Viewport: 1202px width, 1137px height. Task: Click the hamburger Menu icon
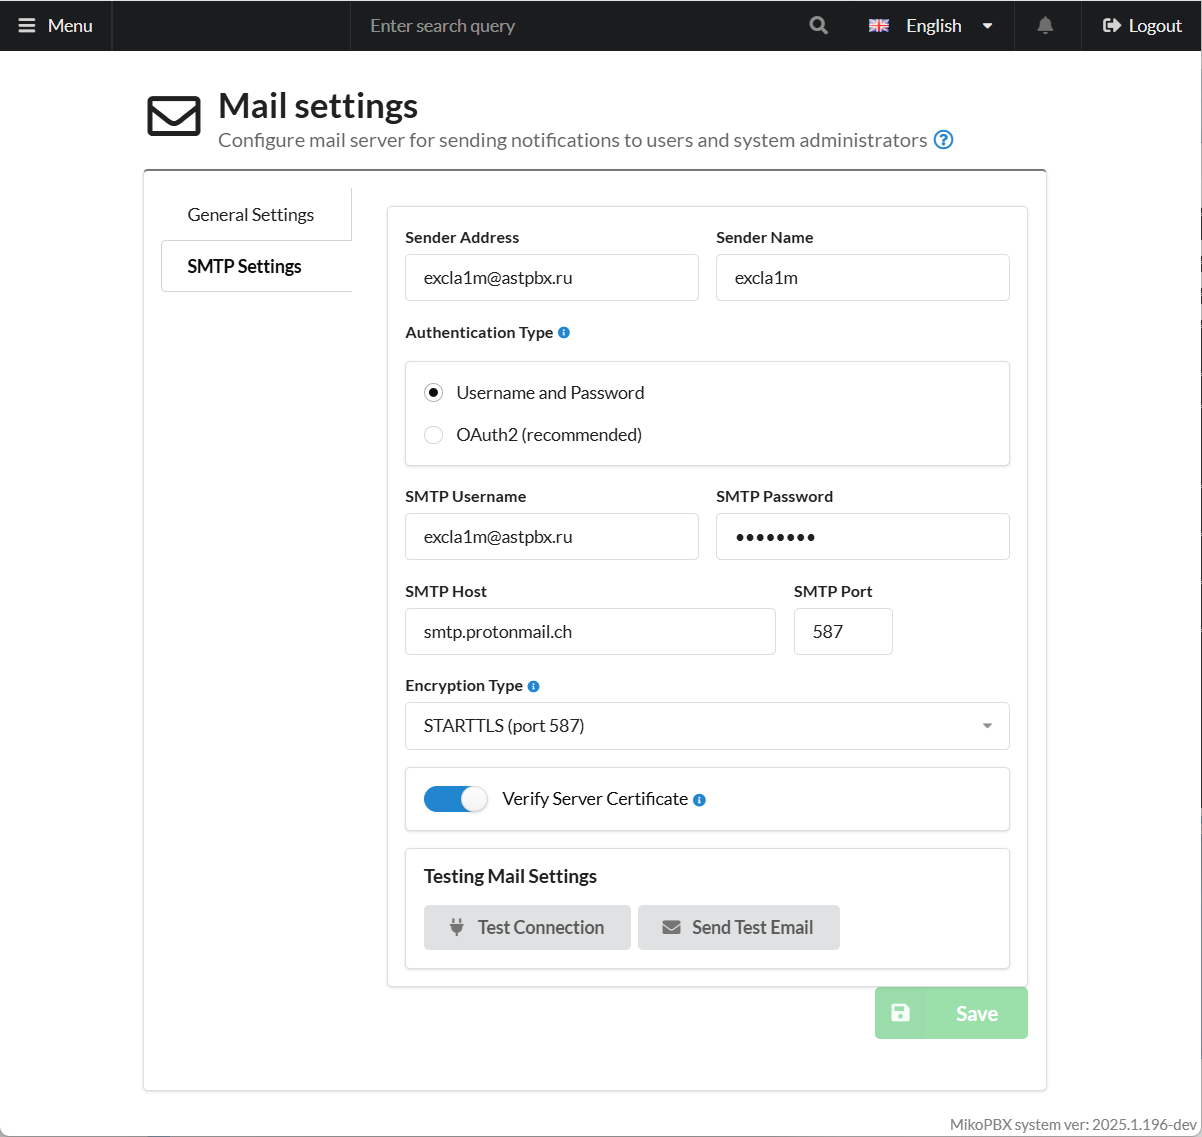(27, 26)
